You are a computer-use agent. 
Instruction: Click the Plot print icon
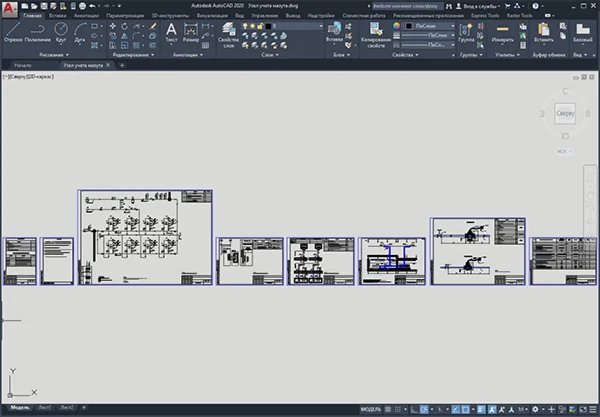pos(82,6)
